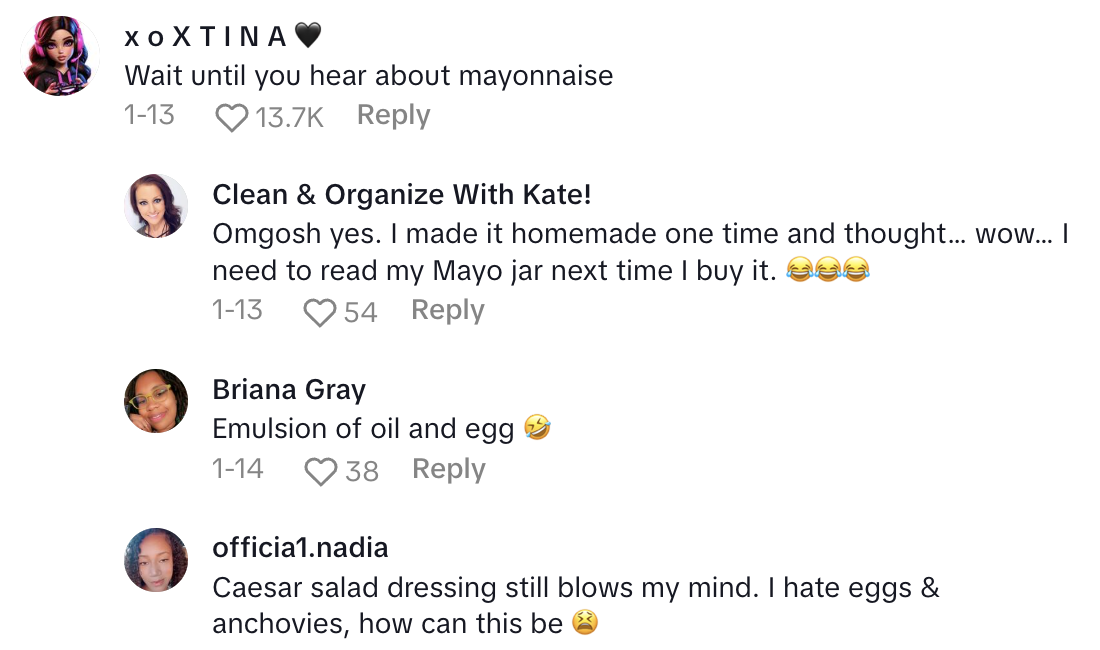Reply to Kate's Mayo jar comment
The width and height of the screenshot is (1100, 650).
pyautogui.click(x=447, y=311)
